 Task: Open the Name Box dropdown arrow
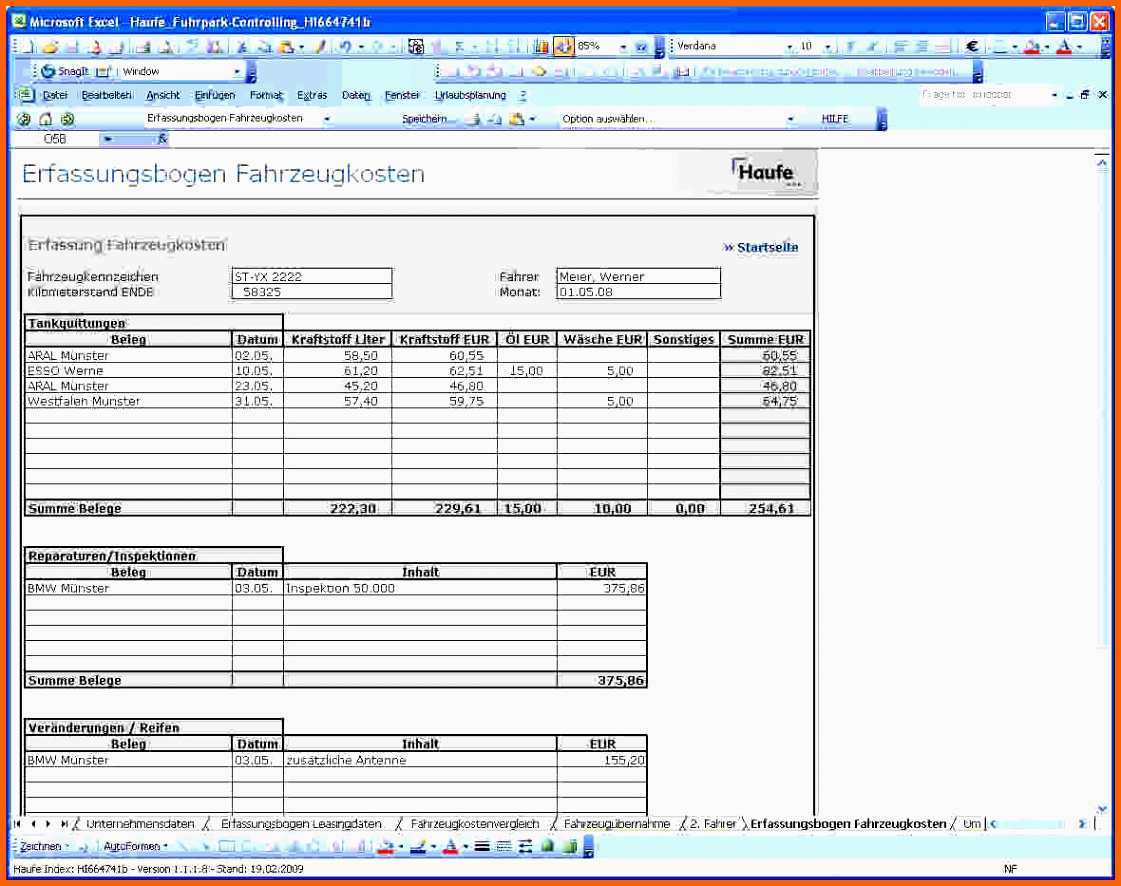(107, 139)
